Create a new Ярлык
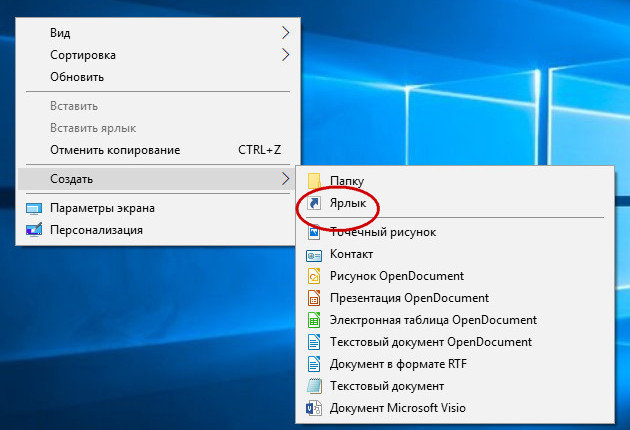 [x=455, y=203]
